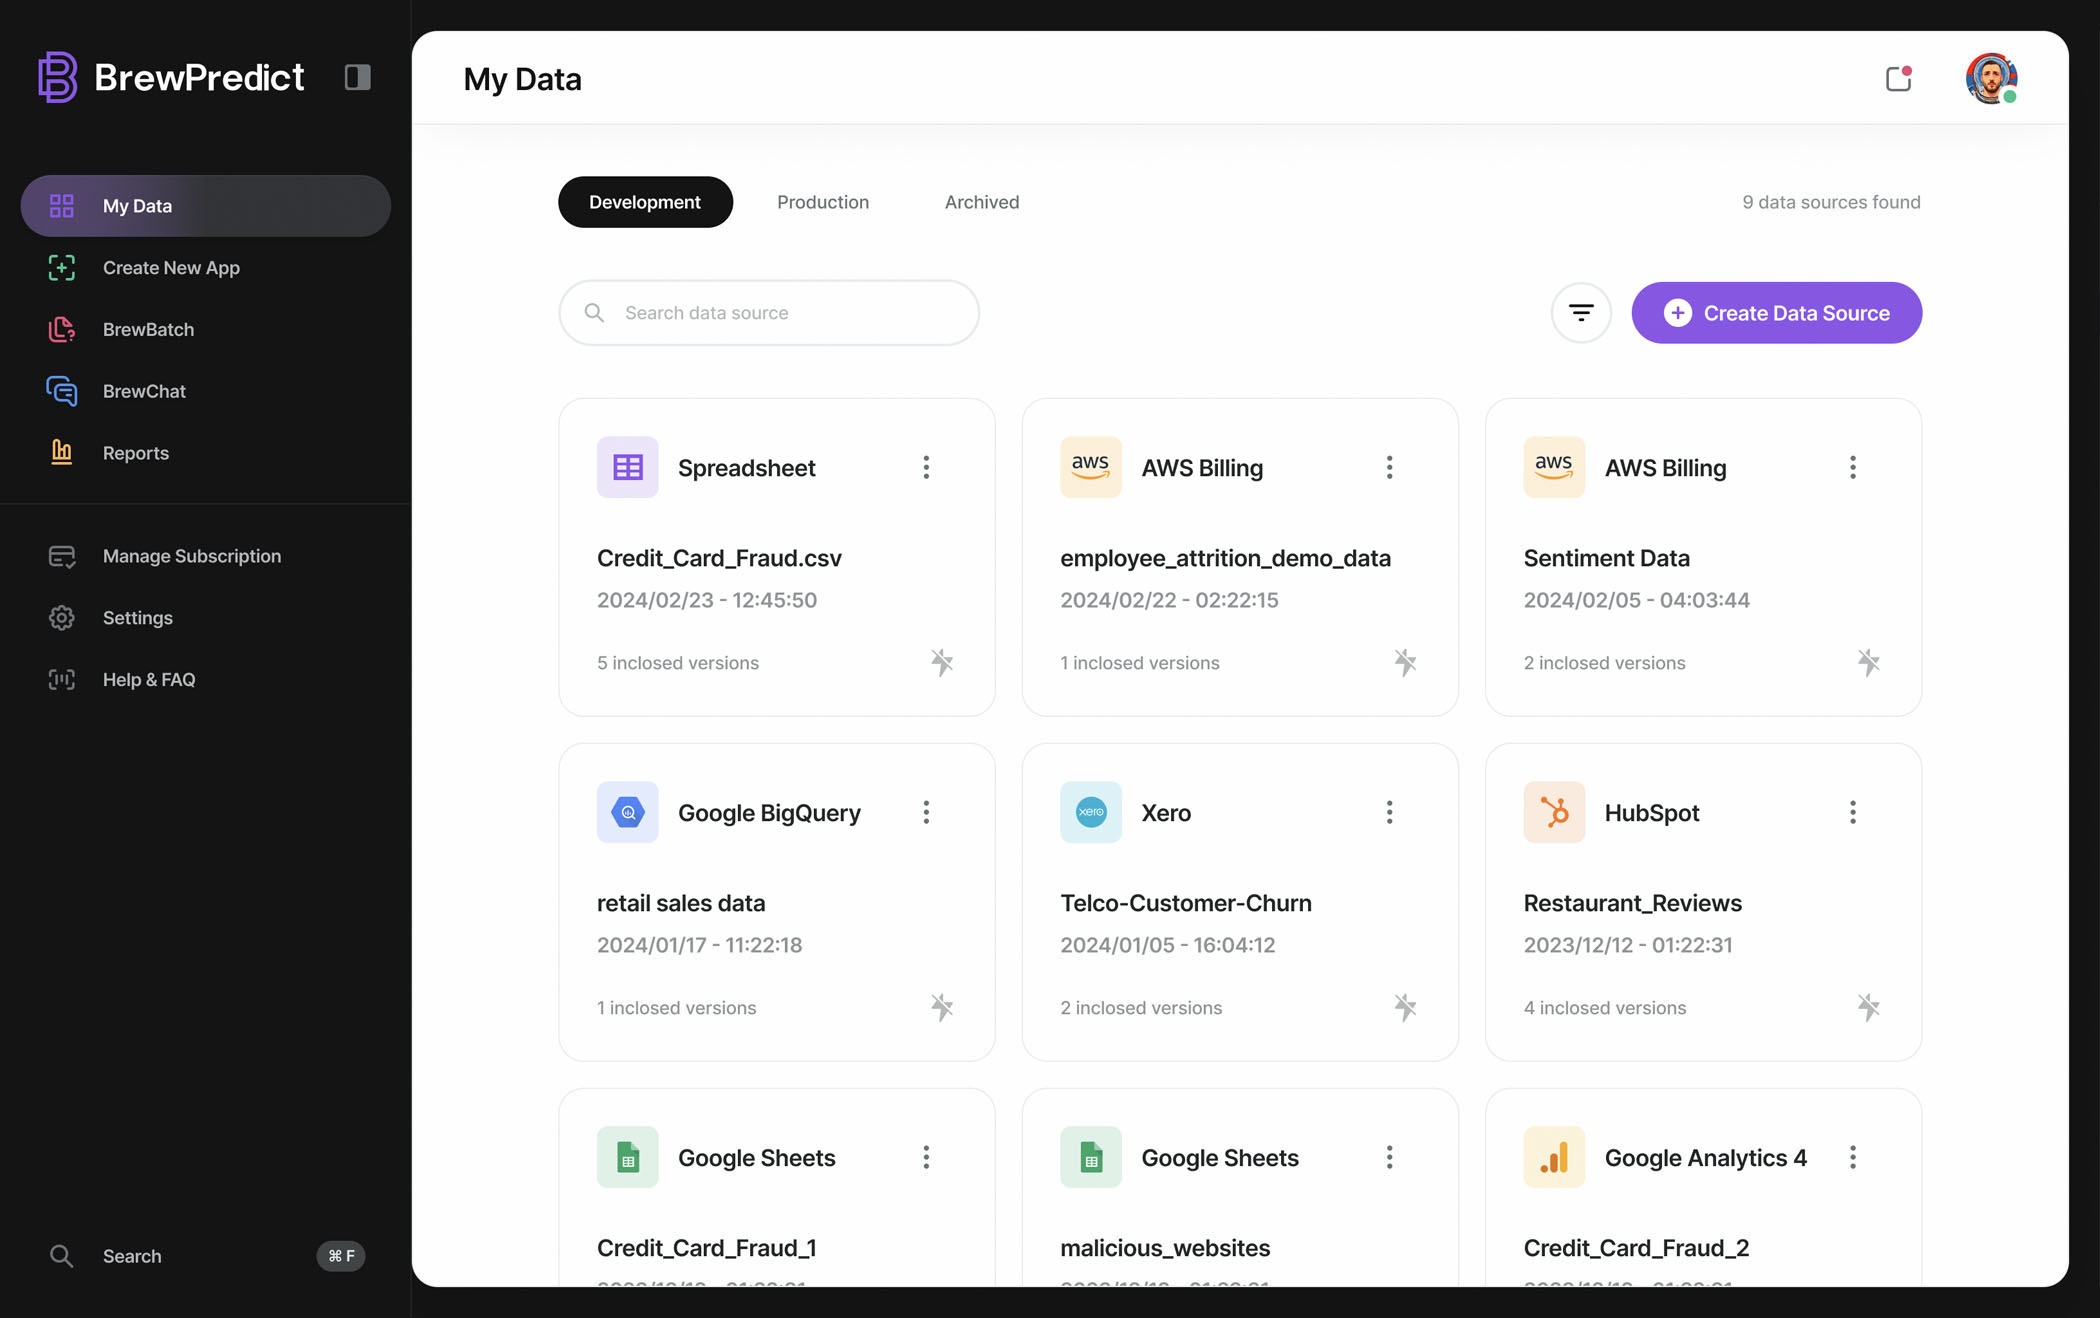The image size is (2100, 1318).
Task: Select the Credit_Card_Fraud_1 title
Action: 707,1248
